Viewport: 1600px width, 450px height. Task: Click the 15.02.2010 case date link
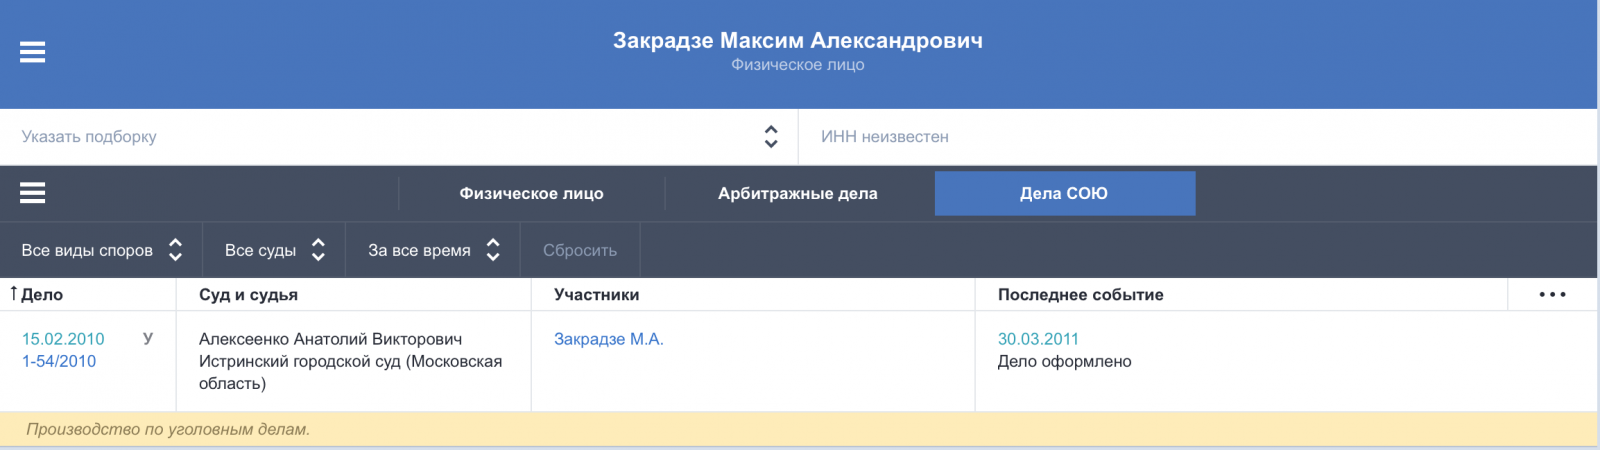[63, 339]
